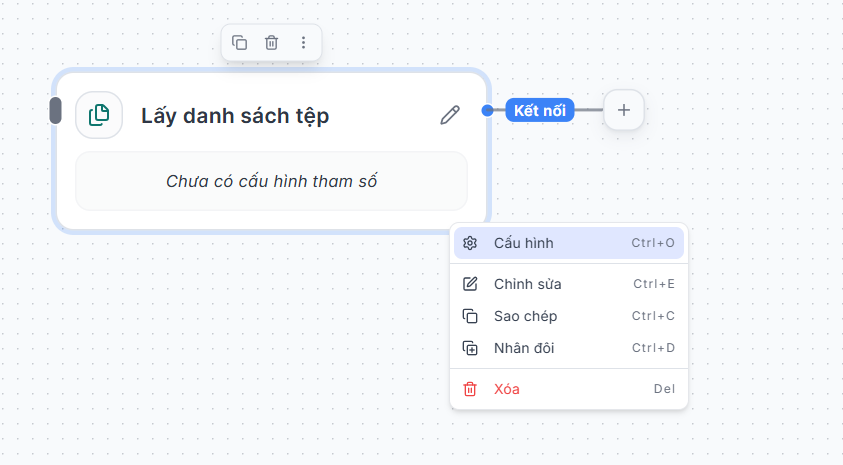The height and width of the screenshot is (465, 843).
Task: Click the pencil edit icon on the node
Action: 450,115
